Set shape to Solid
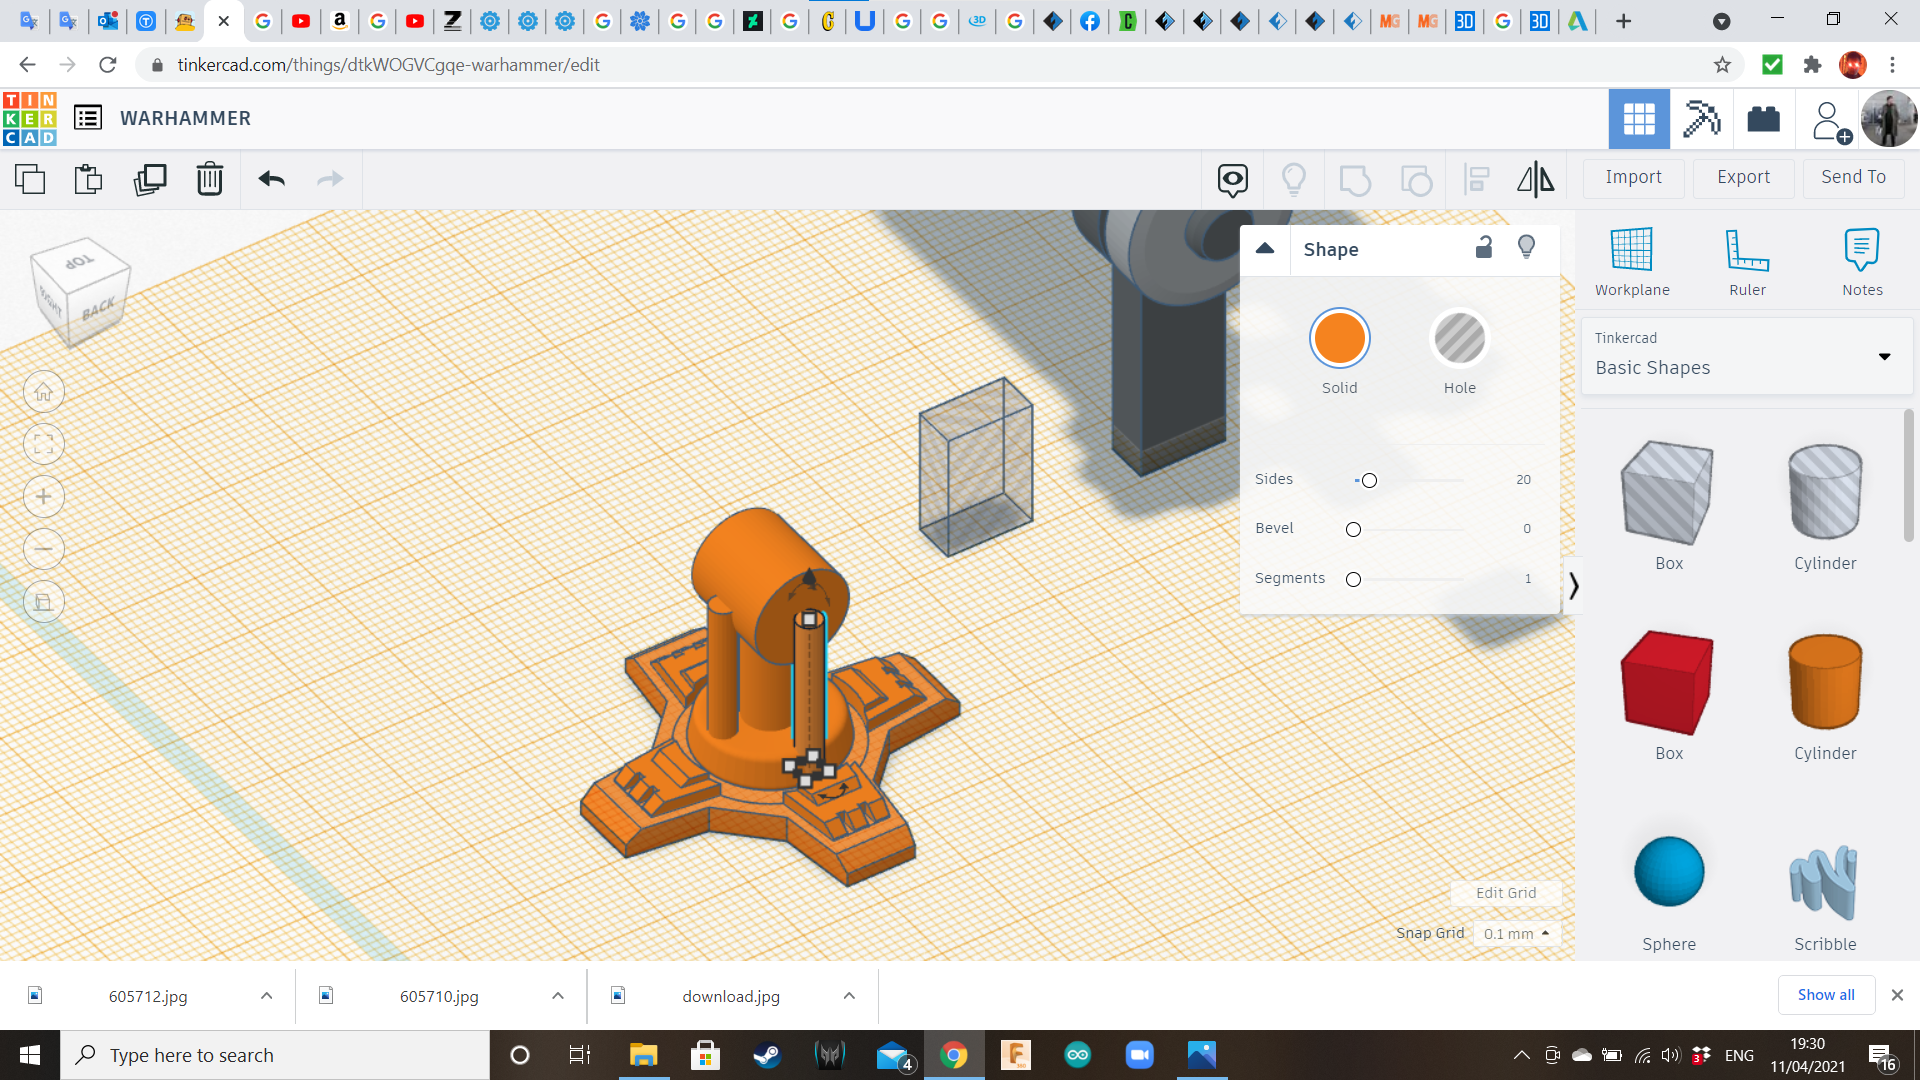 [1339, 339]
